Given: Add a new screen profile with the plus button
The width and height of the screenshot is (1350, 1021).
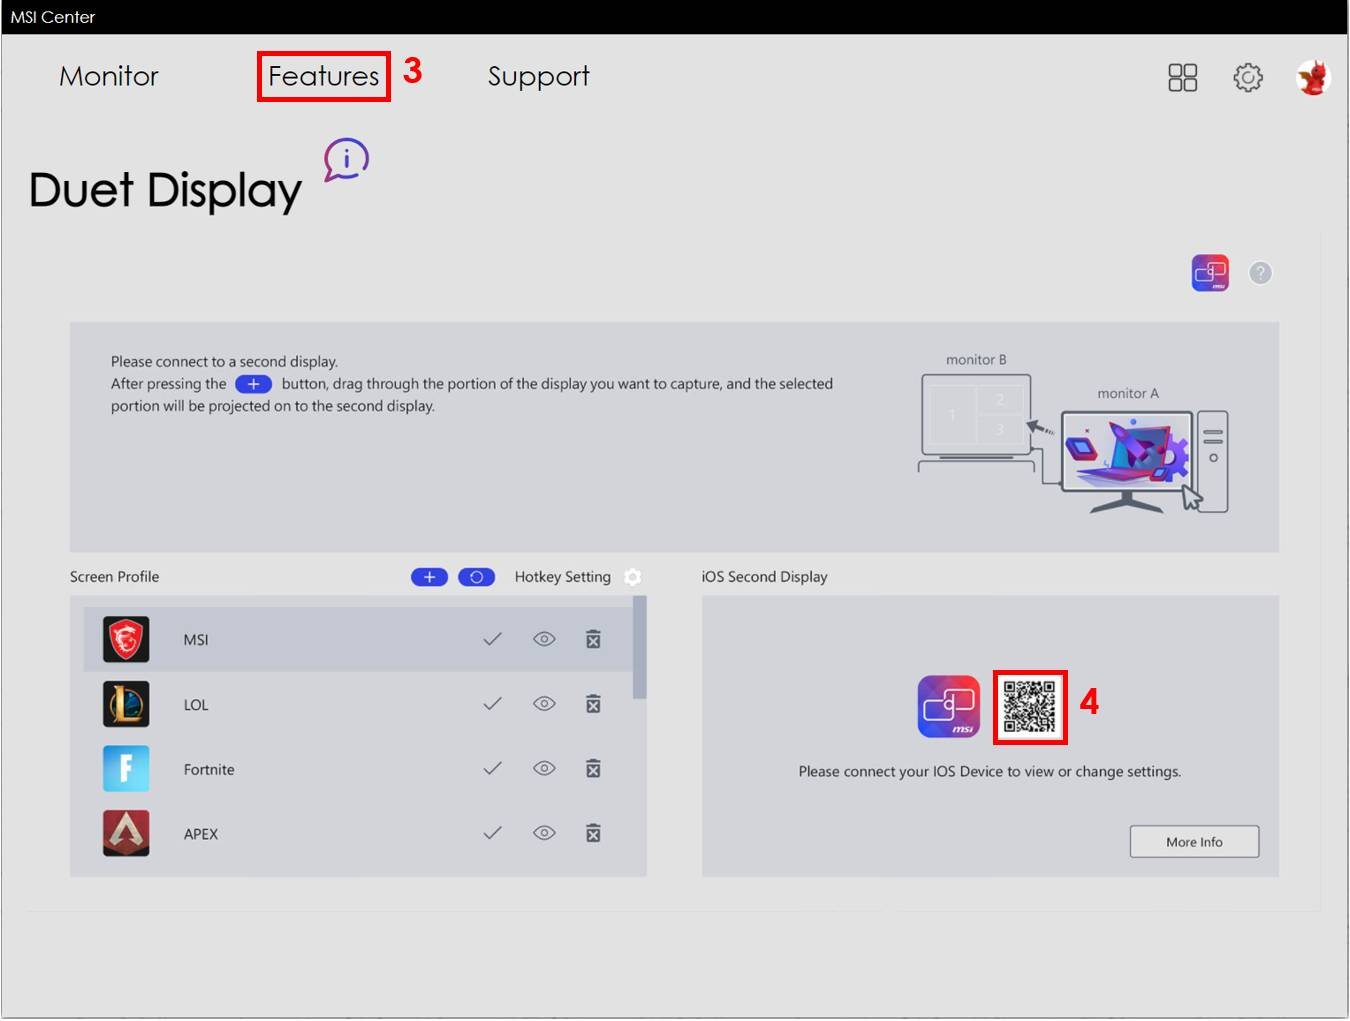Looking at the screenshot, I should coord(428,577).
